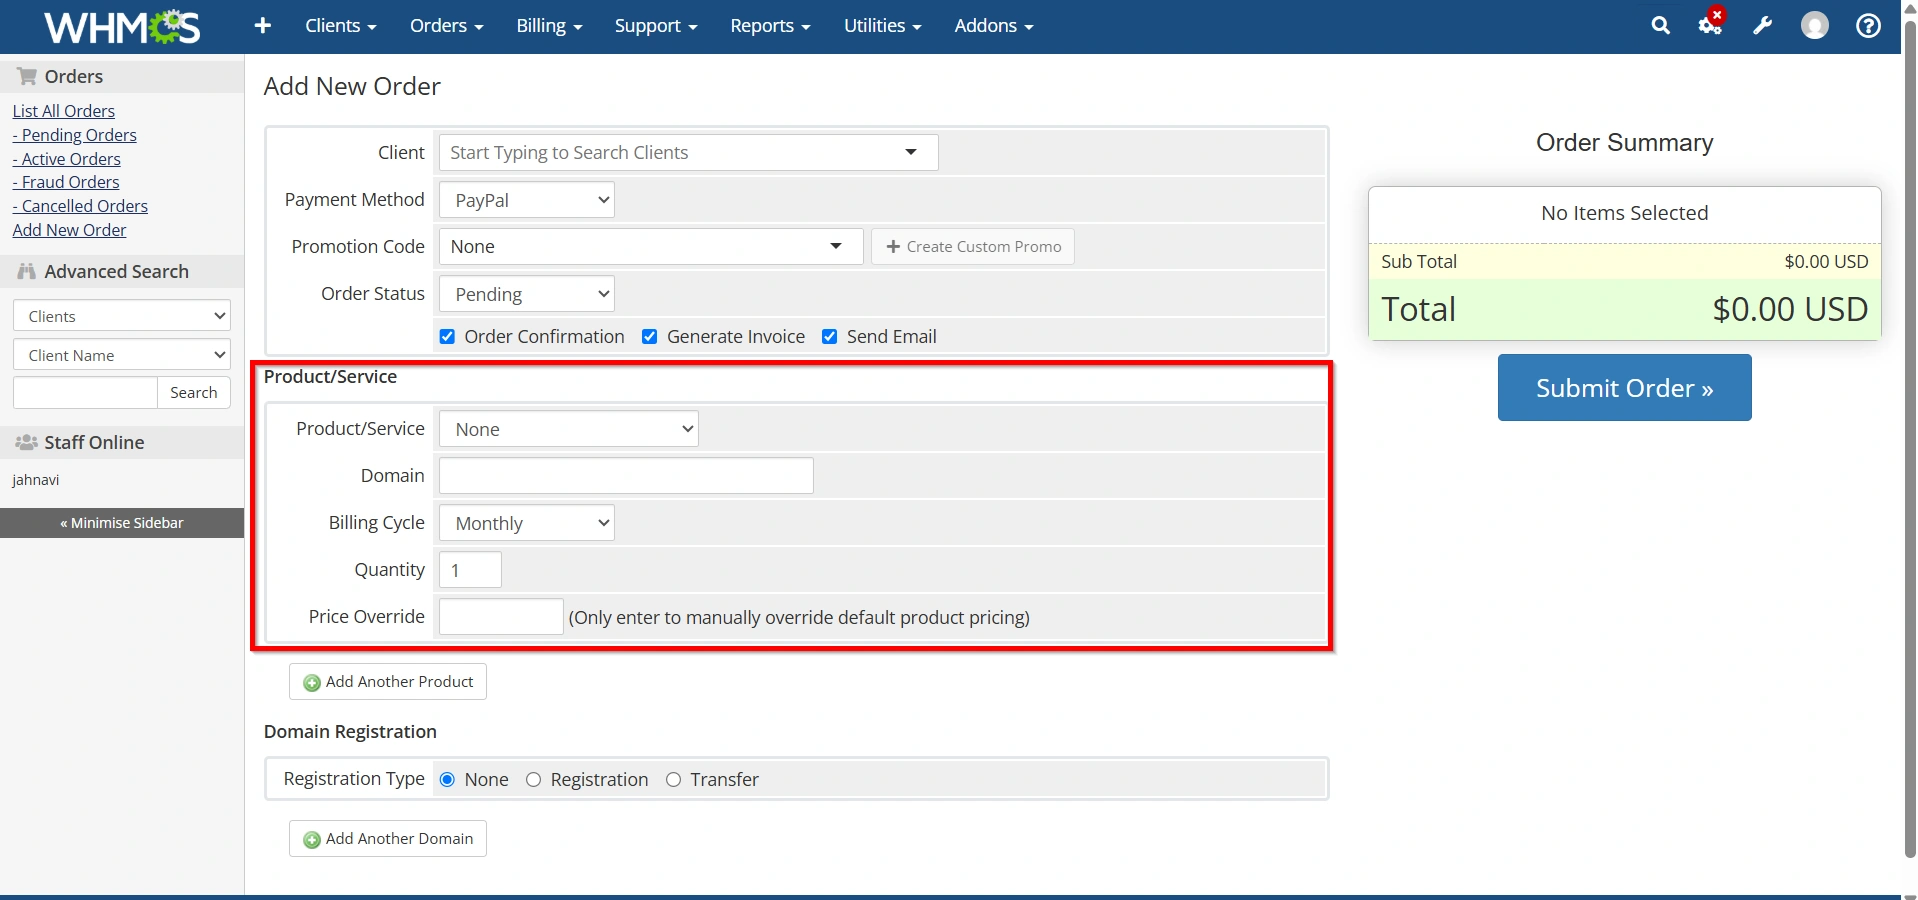Screen dimensions: 1918x900
Task: Open the Addons menu
Action: [993, 26]
